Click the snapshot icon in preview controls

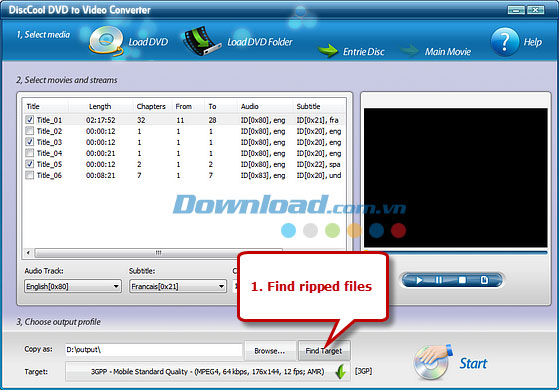[484, 280]
